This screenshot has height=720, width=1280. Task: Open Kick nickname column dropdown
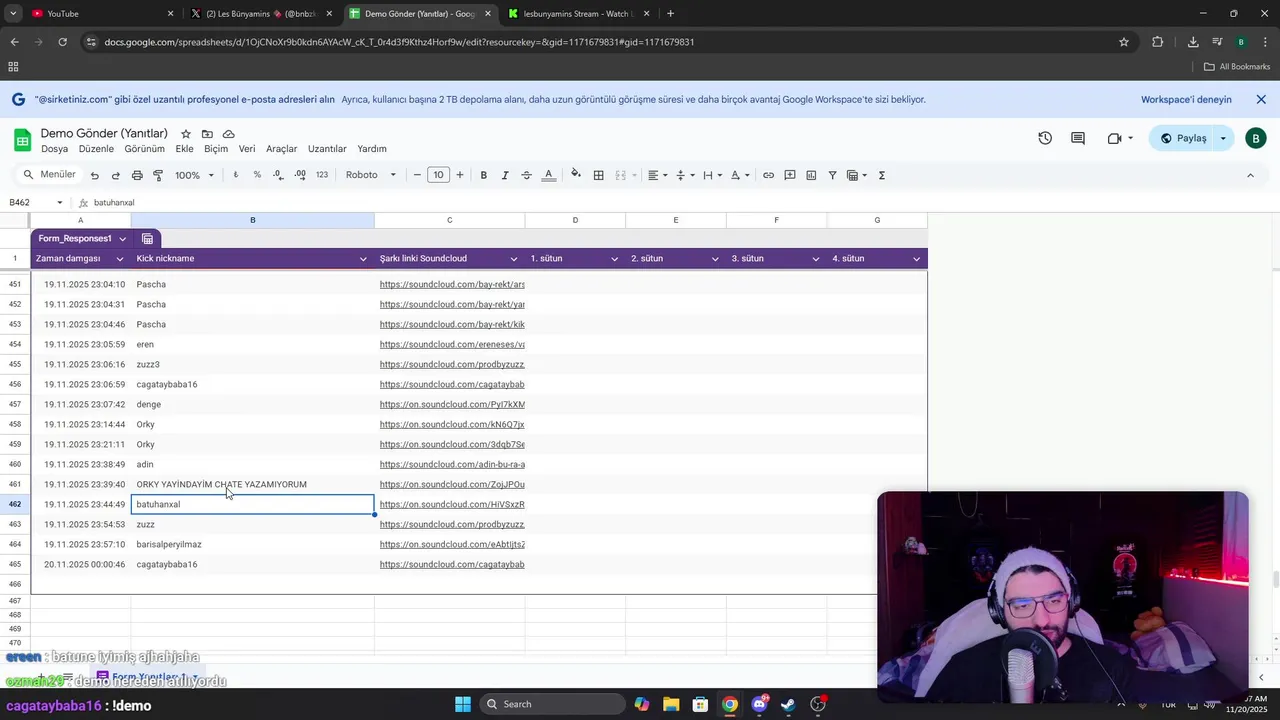click(x=363, y=259)
